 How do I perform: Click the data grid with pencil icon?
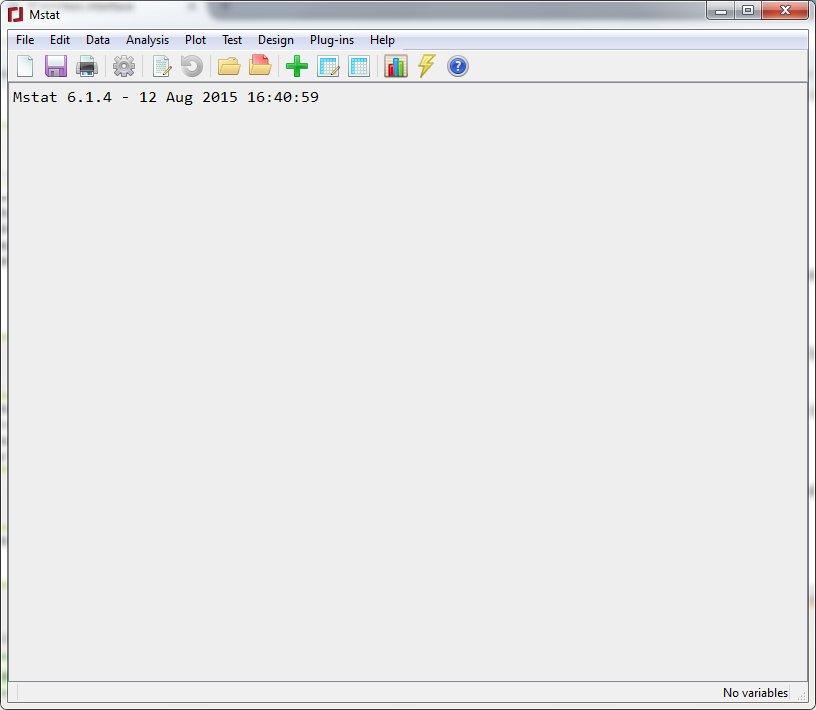coord(328,66)
